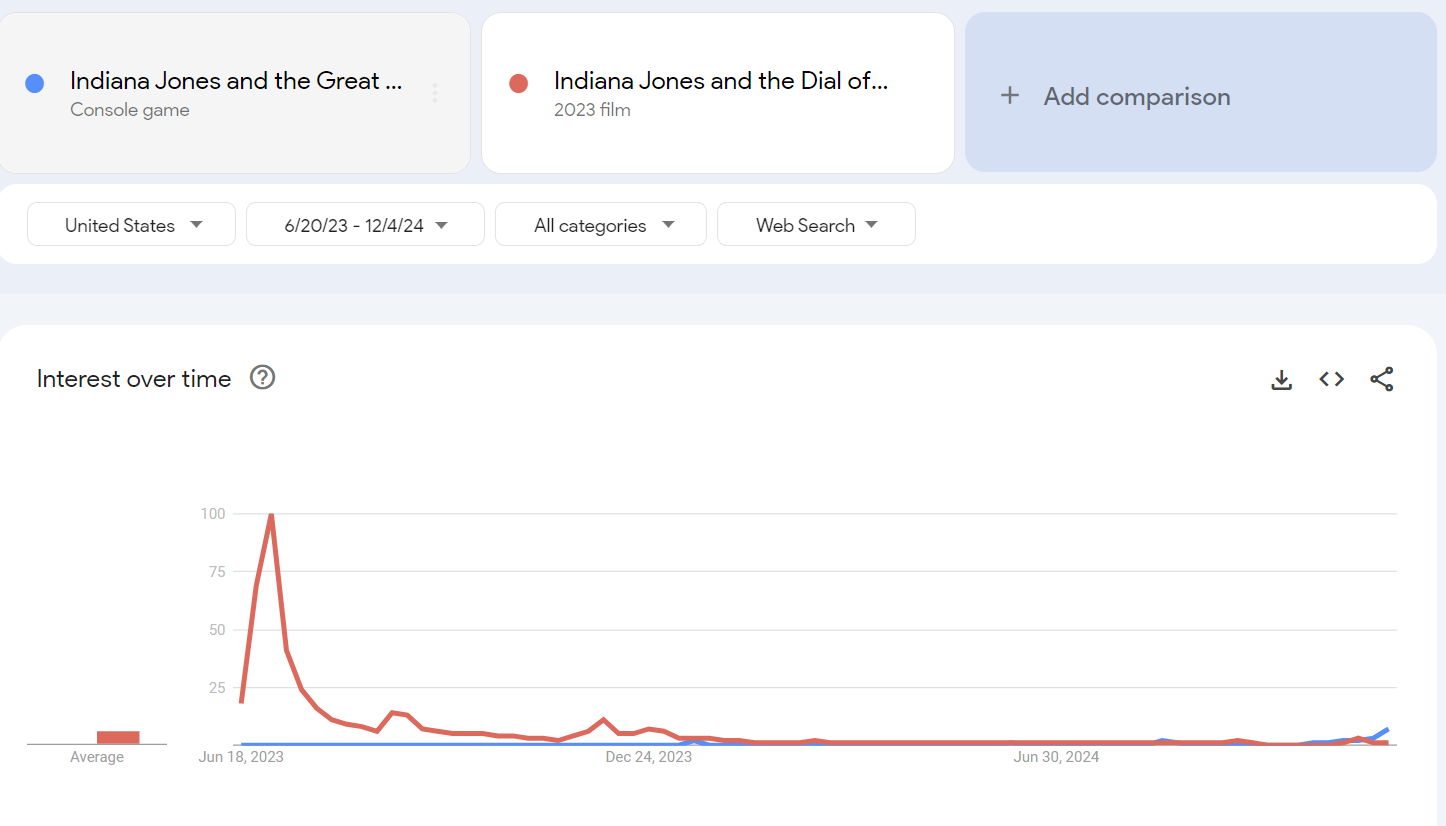Click the Dec 24, 2023 axis label
Viewport: 1446px width, 826px height.
pos(648,757)
